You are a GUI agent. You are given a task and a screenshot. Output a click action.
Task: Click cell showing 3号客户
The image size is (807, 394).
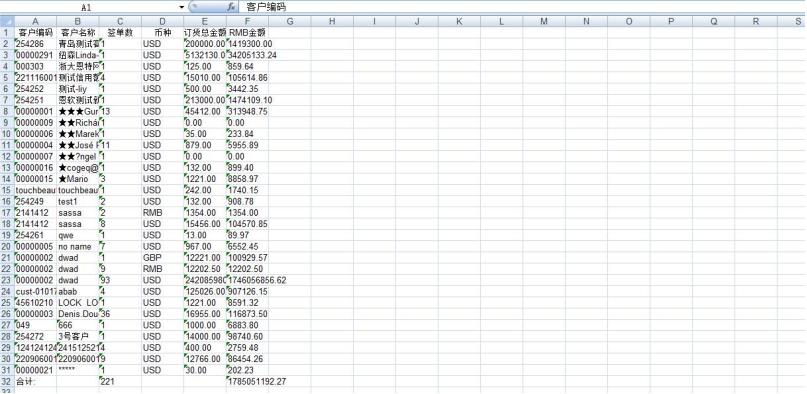[78, 337]
